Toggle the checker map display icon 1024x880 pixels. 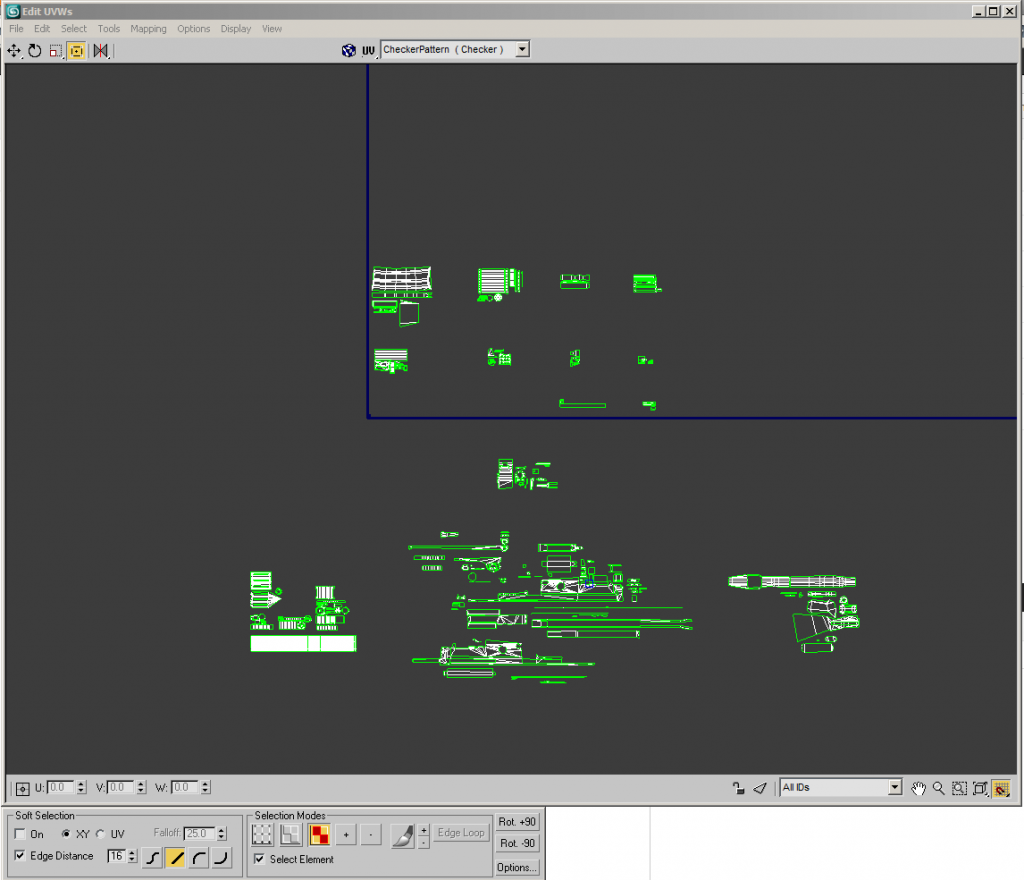click(348, 50)
